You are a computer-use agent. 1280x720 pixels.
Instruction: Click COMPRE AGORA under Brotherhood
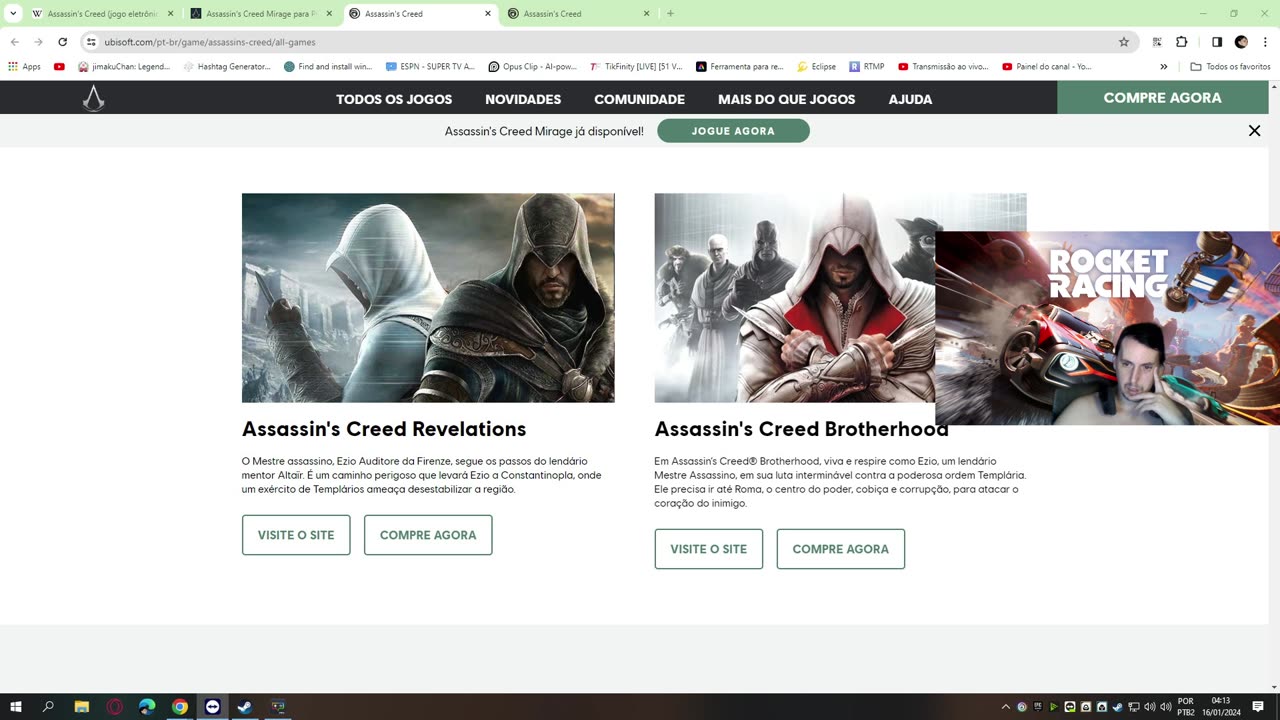(x=840, y=549)
